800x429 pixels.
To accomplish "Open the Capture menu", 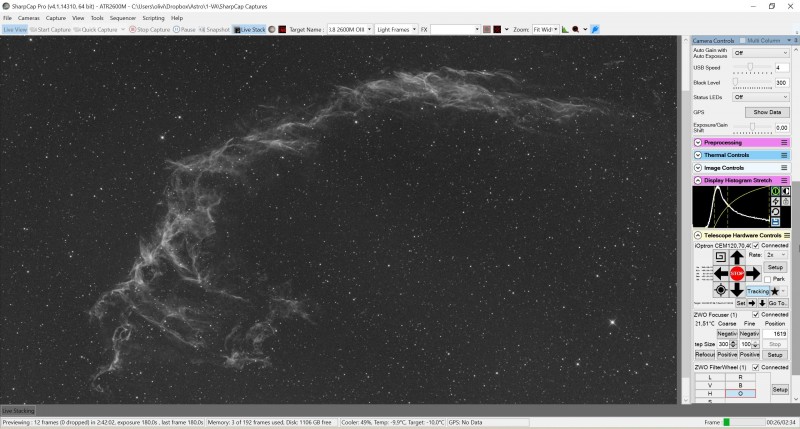I will [56, 18].
